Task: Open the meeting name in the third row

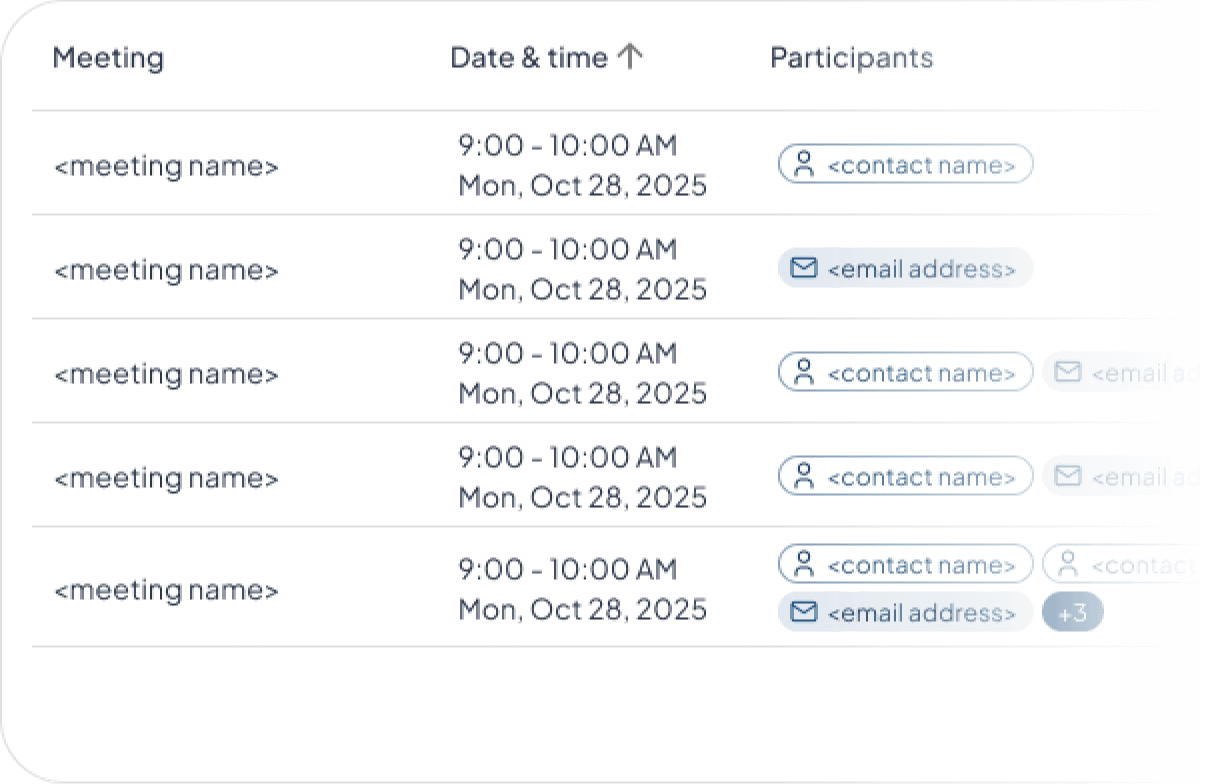Action: point(166,374)
